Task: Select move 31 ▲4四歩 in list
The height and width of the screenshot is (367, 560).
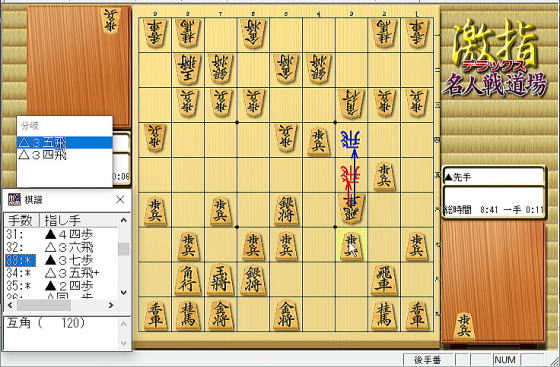Action: tap(61, 234)
